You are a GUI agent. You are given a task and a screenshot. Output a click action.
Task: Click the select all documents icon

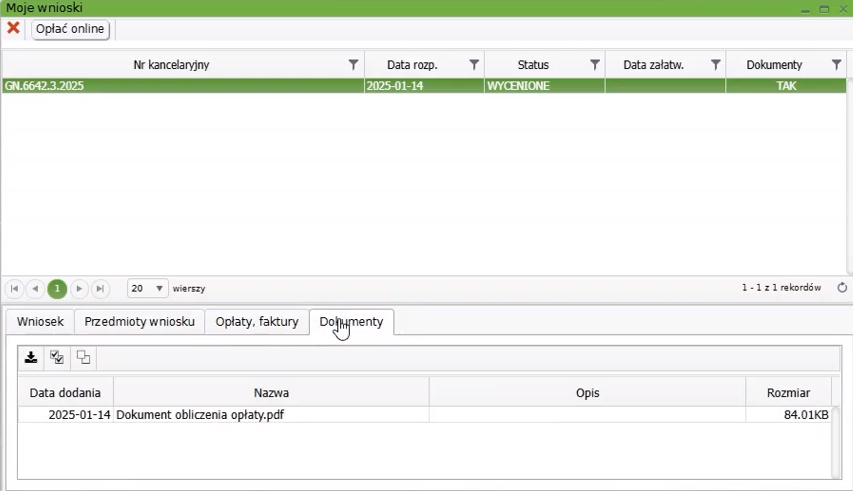coord(57,358)
